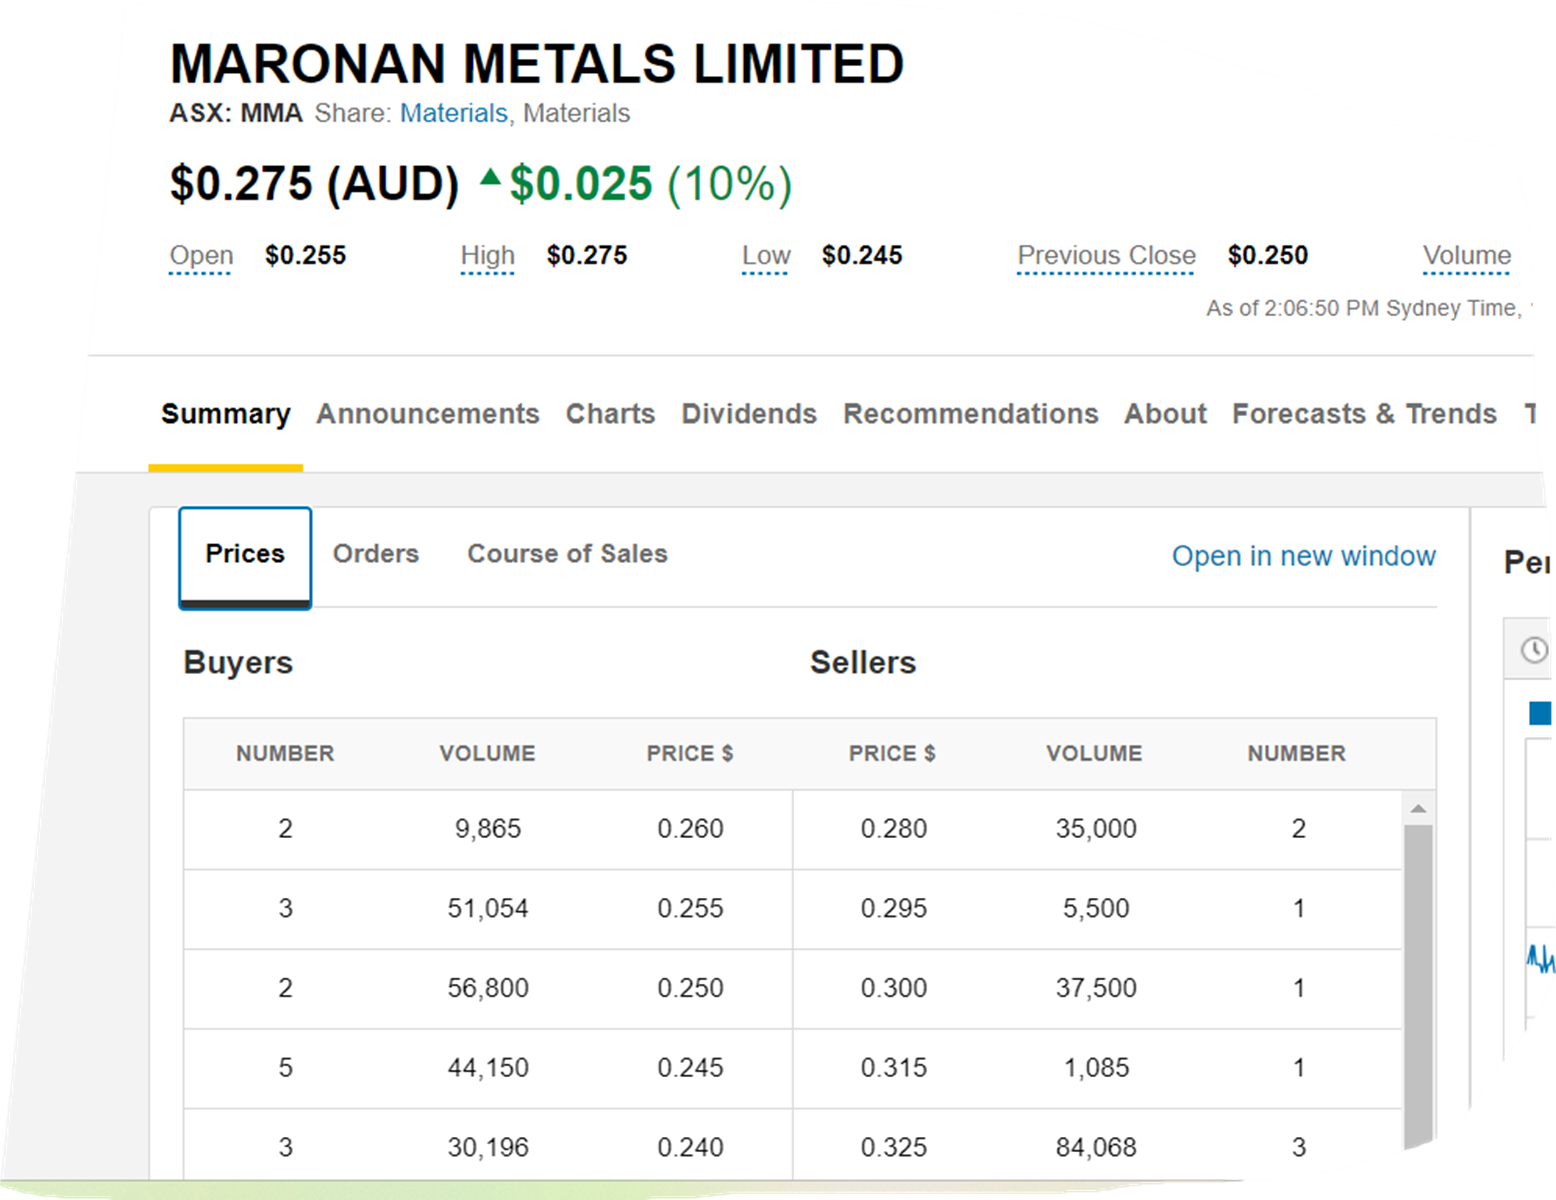Click seller price 0.280
The image size is (1556, 1200).
[x=894, y=829]
